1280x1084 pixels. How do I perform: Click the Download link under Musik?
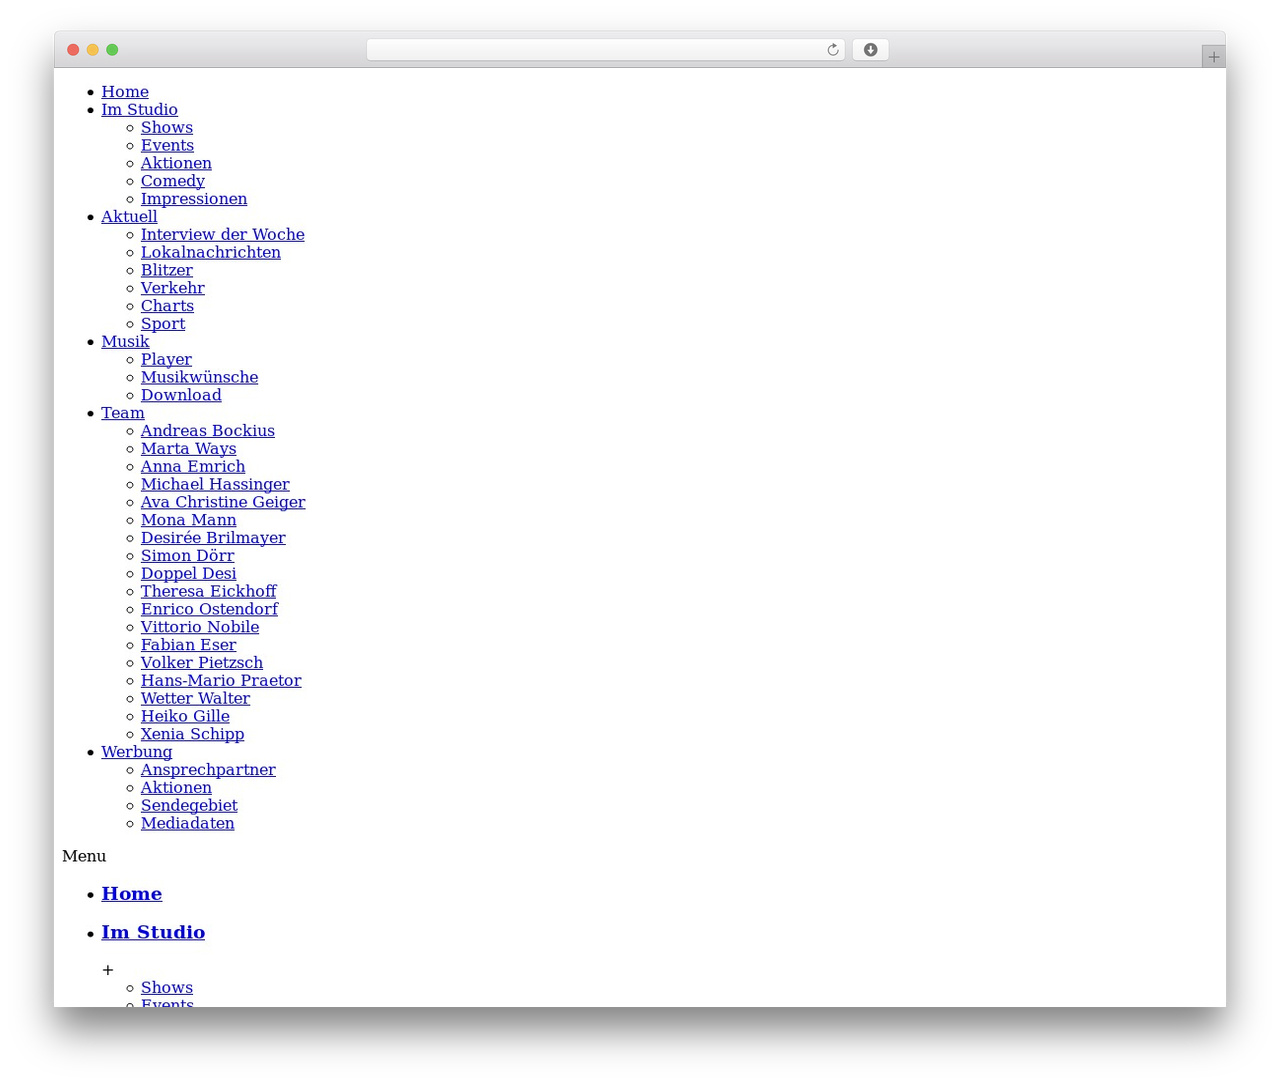coord(181,395)
